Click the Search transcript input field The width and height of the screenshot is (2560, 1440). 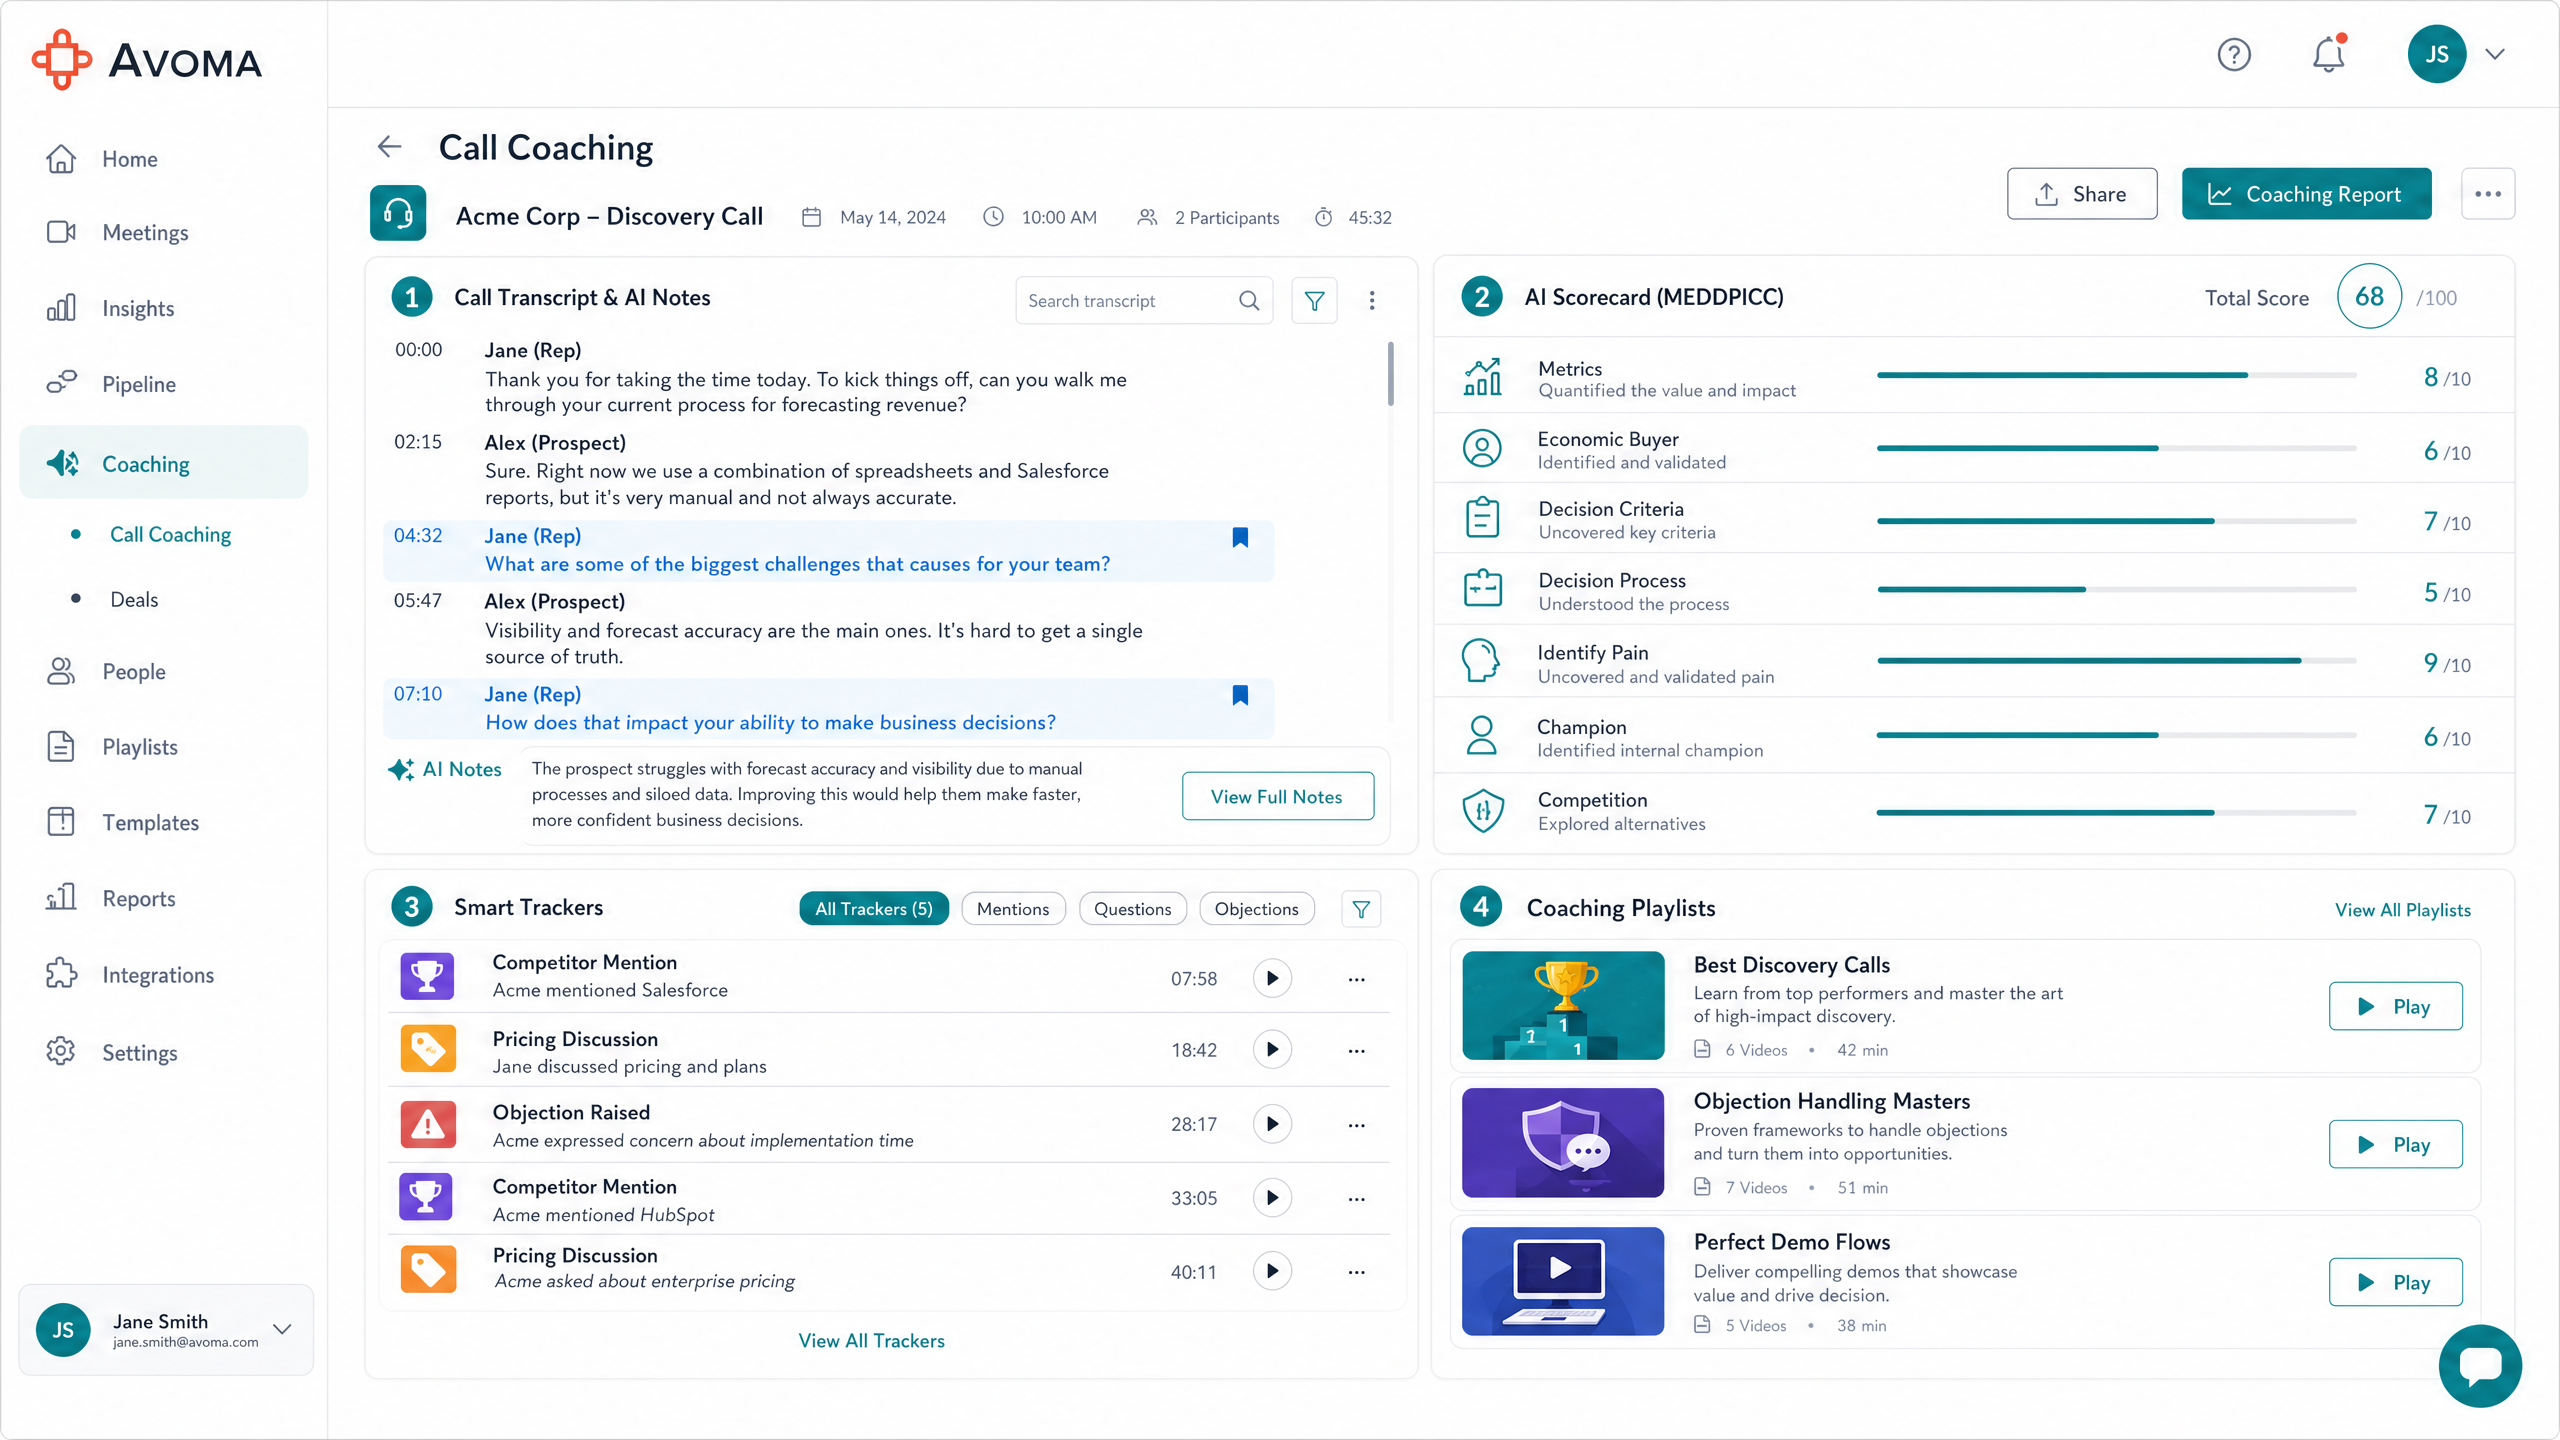1144,300
